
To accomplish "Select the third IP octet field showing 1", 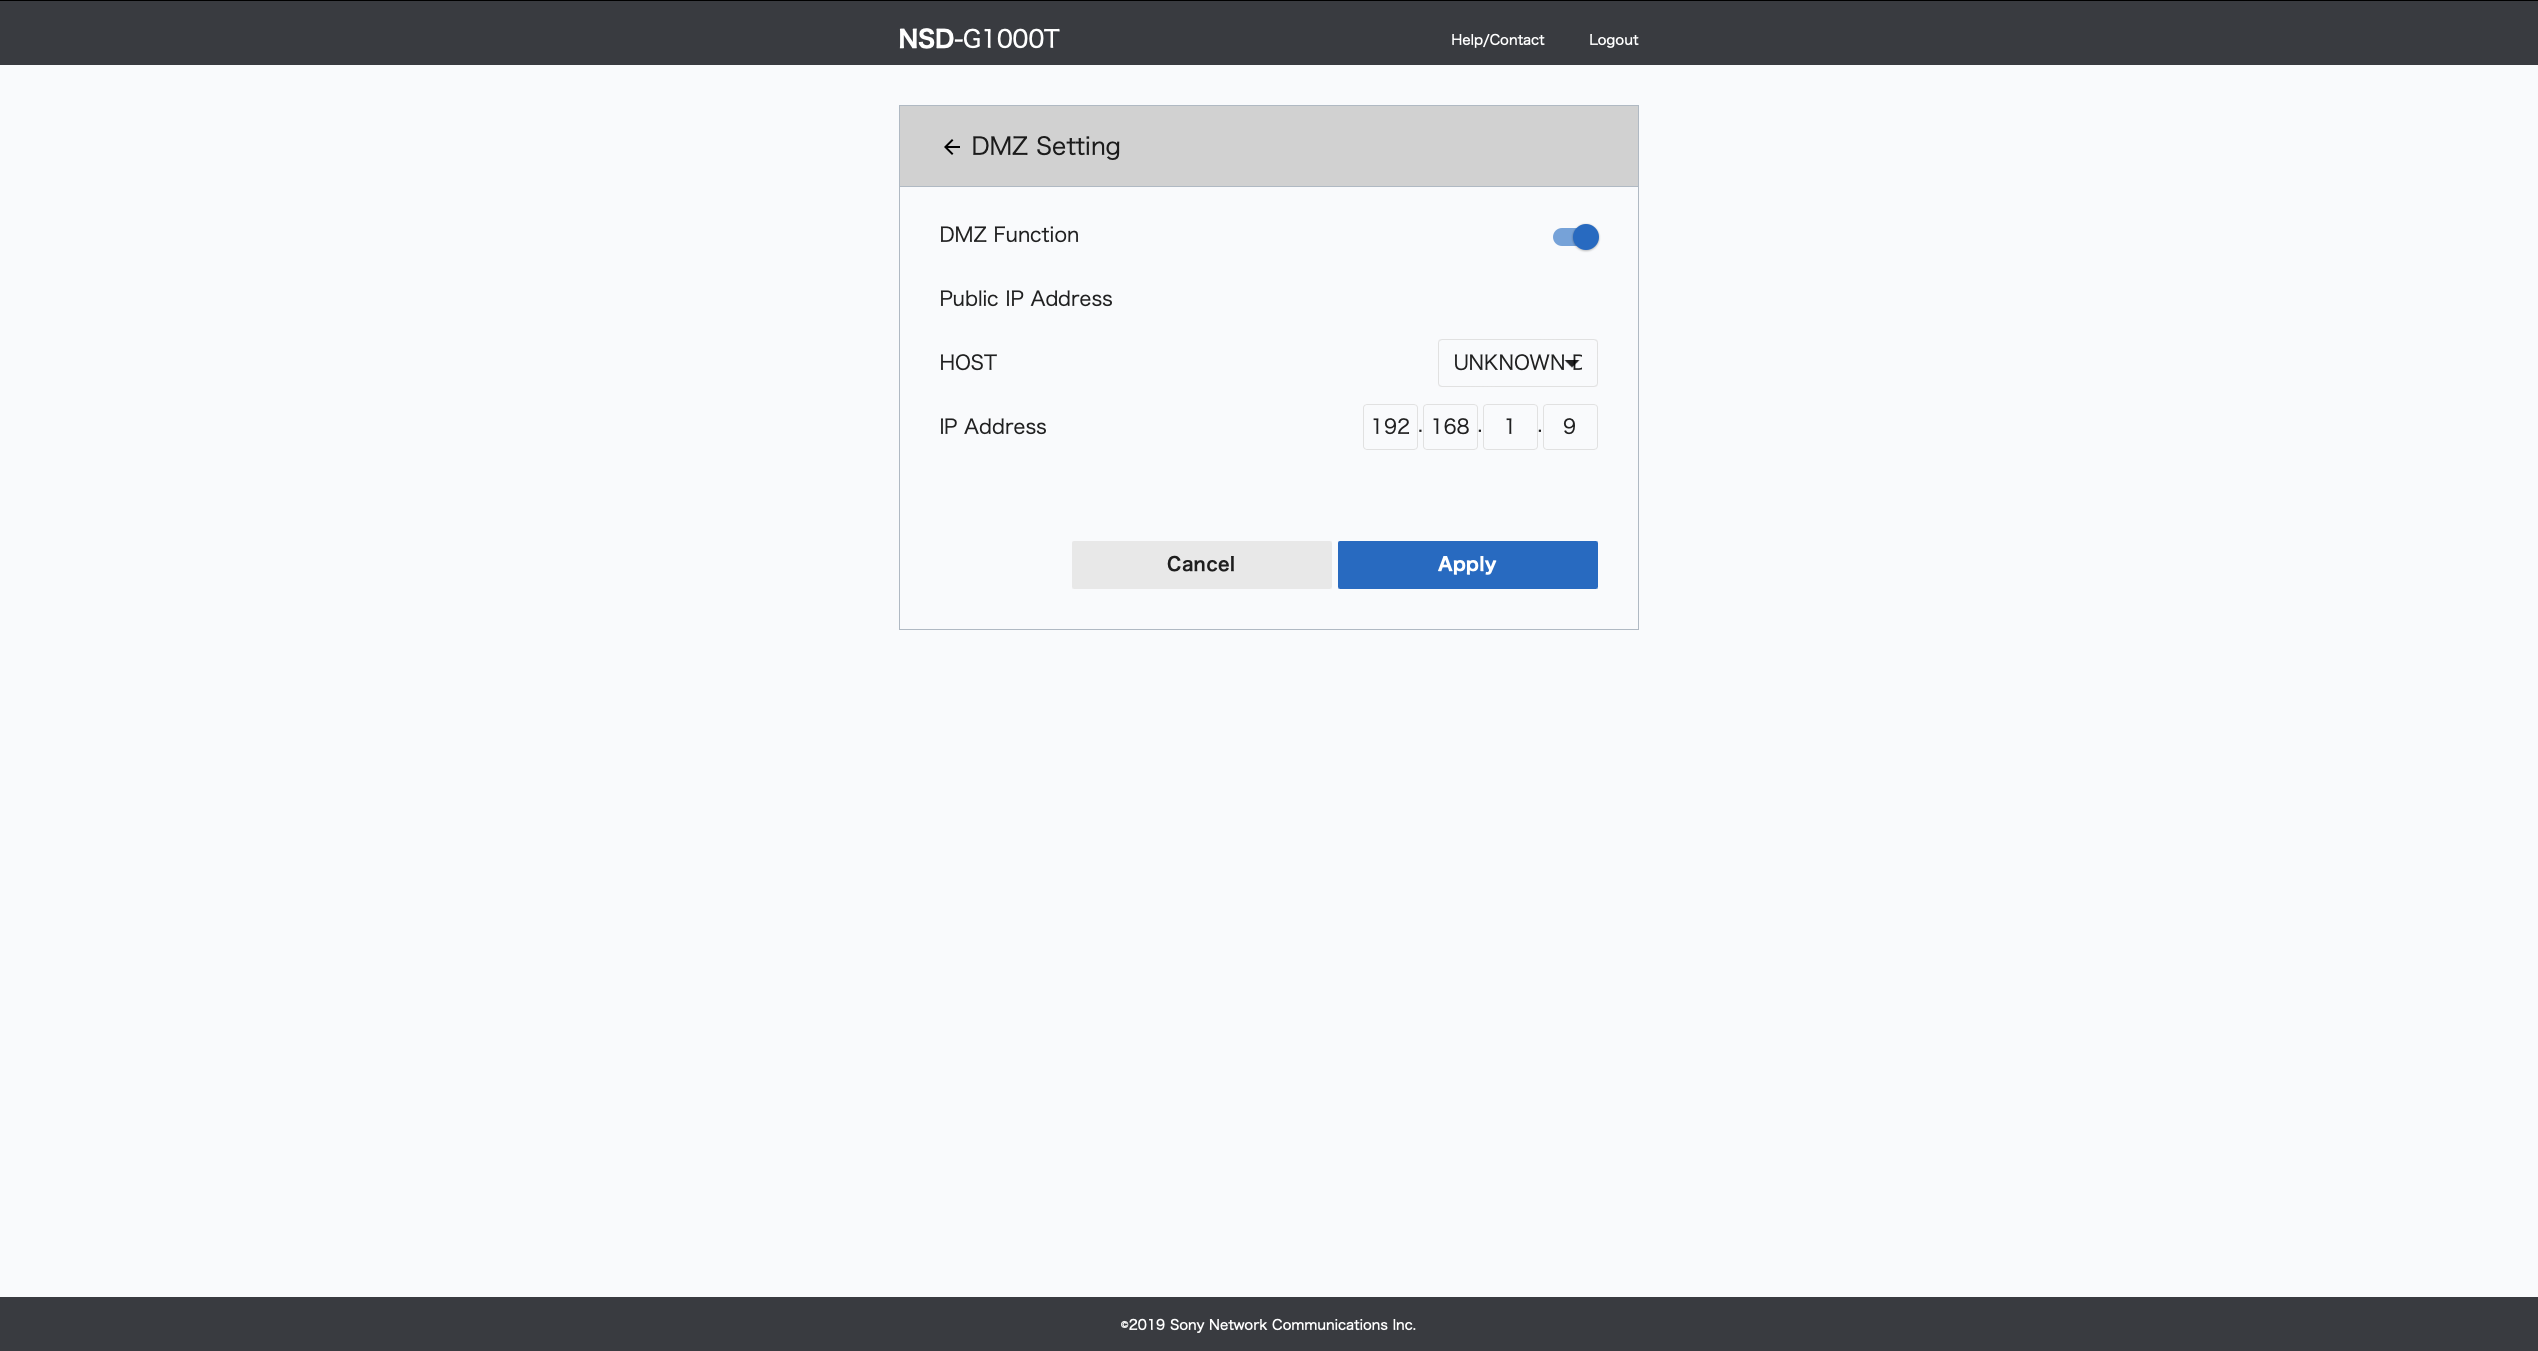I will tap(1510, 426).
